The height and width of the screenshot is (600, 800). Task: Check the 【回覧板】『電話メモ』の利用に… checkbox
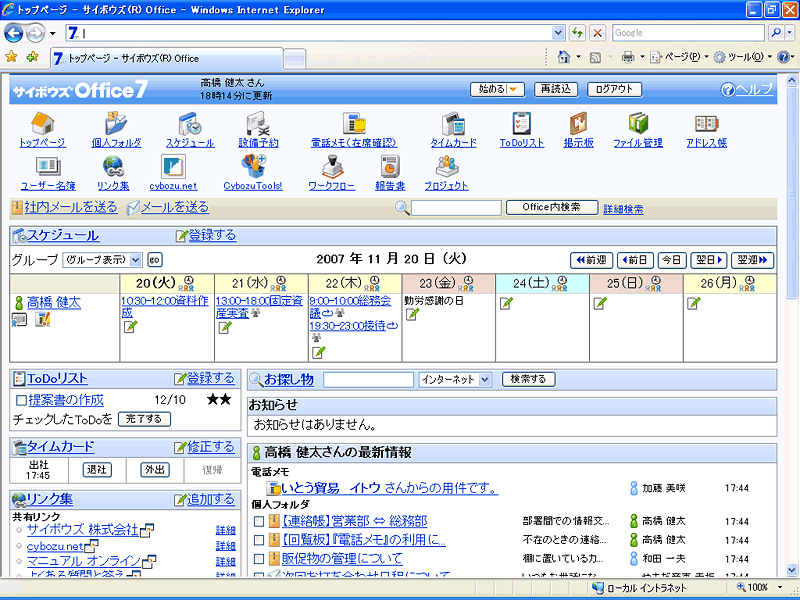(259, 540)
